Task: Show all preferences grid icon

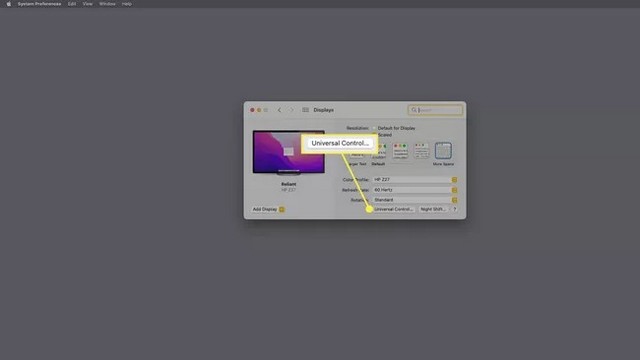Action: coord(305,110)
